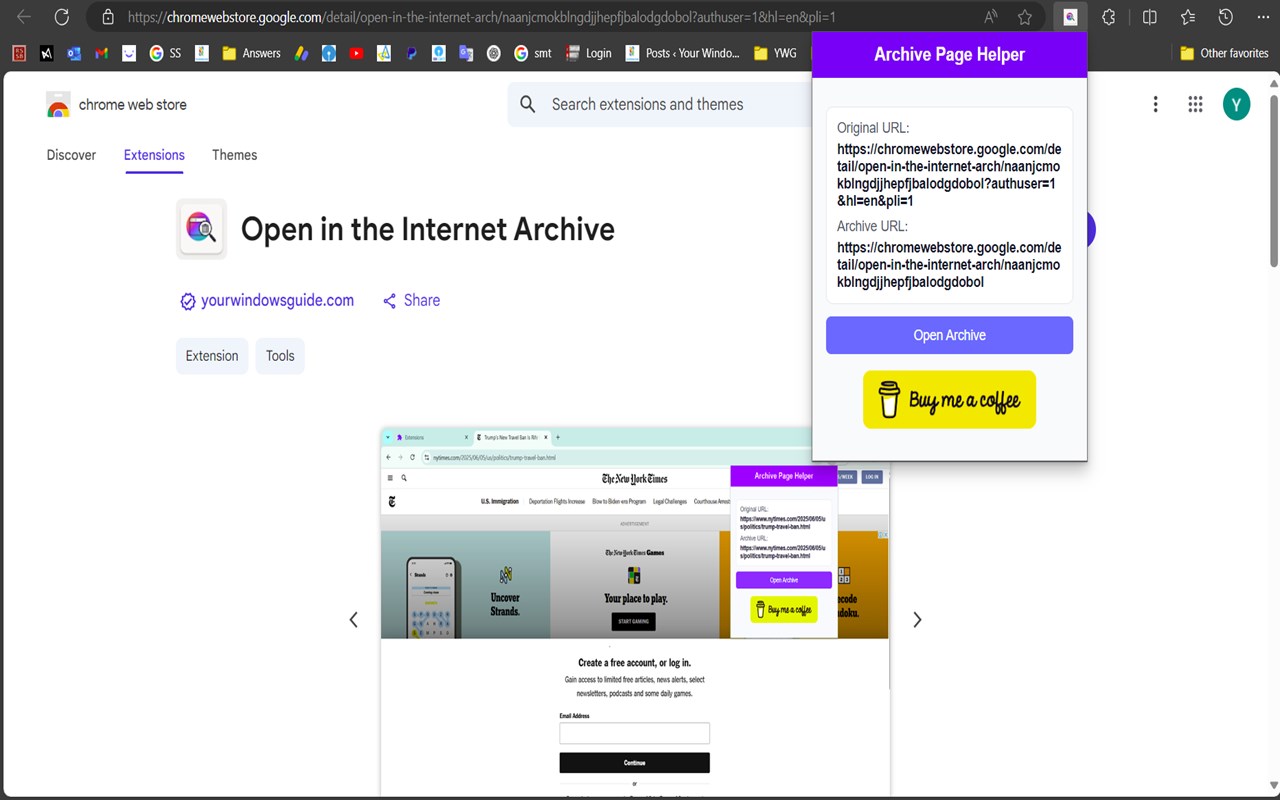Open the browser Settings and more menu
This screenshot has width=1280, height=800.
1264,17
